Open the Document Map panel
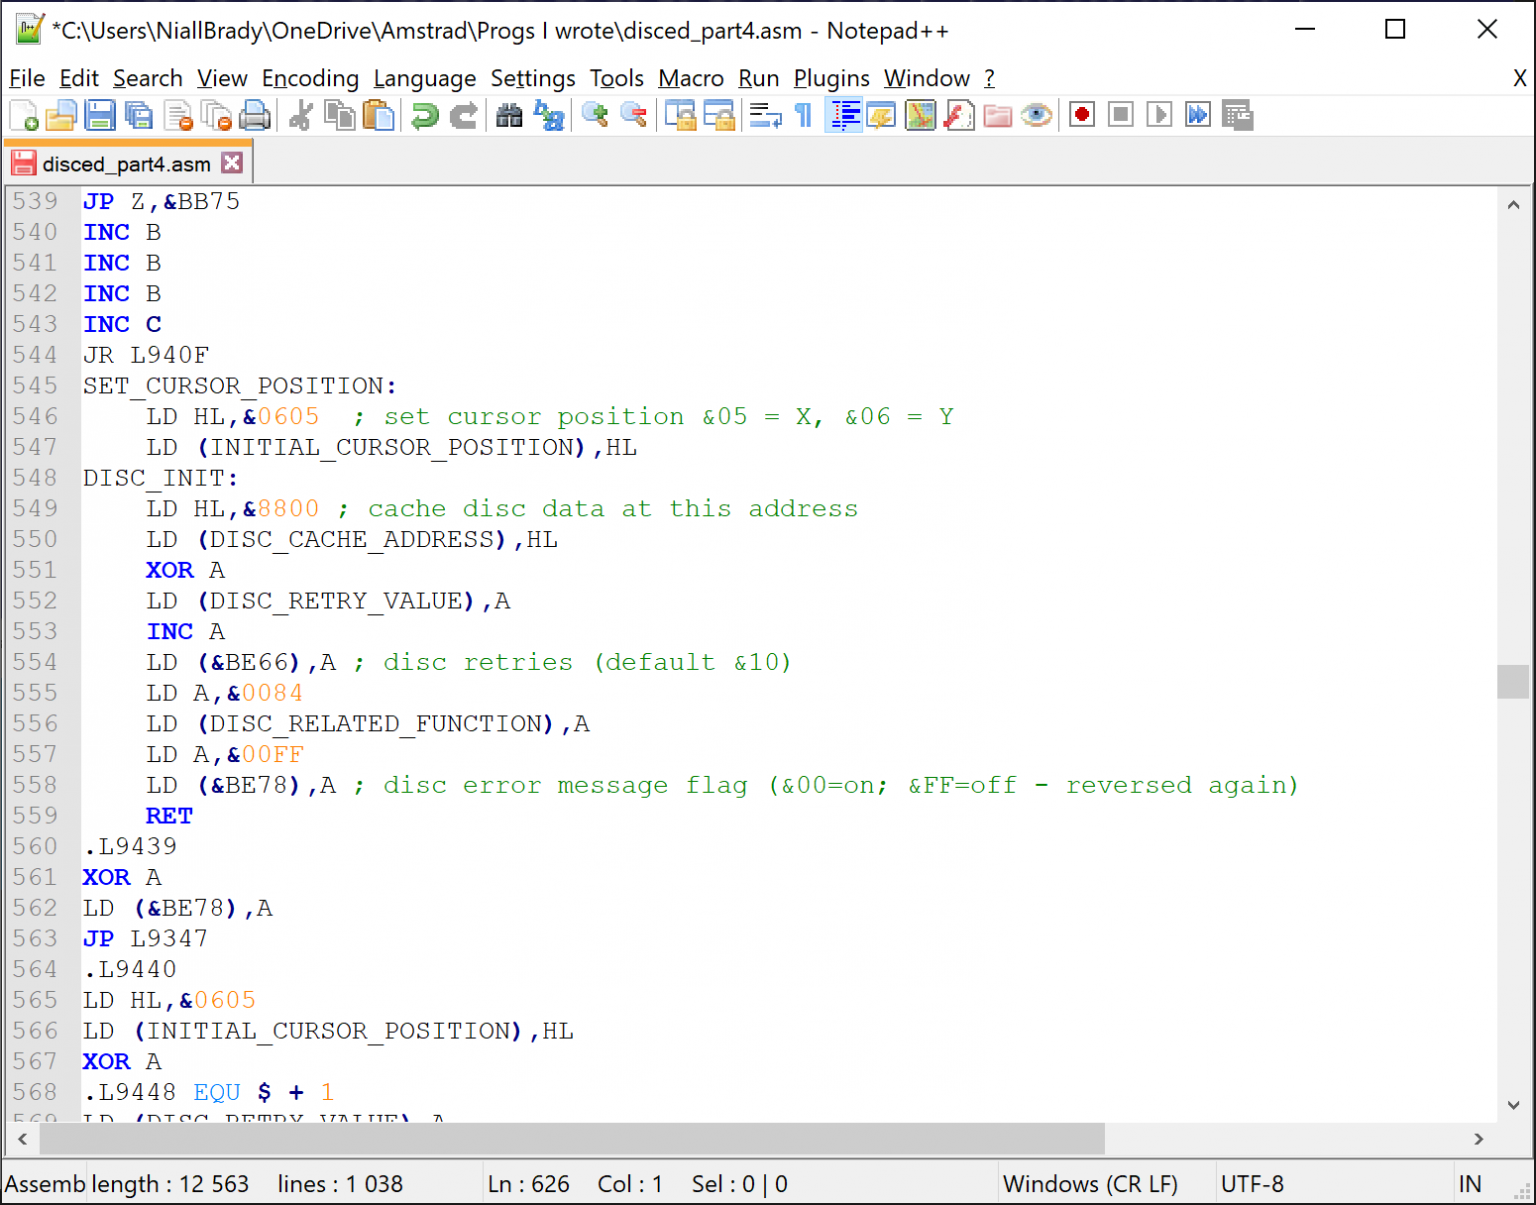Viewport: 1536px width, 1205px height. pos(920,114)
